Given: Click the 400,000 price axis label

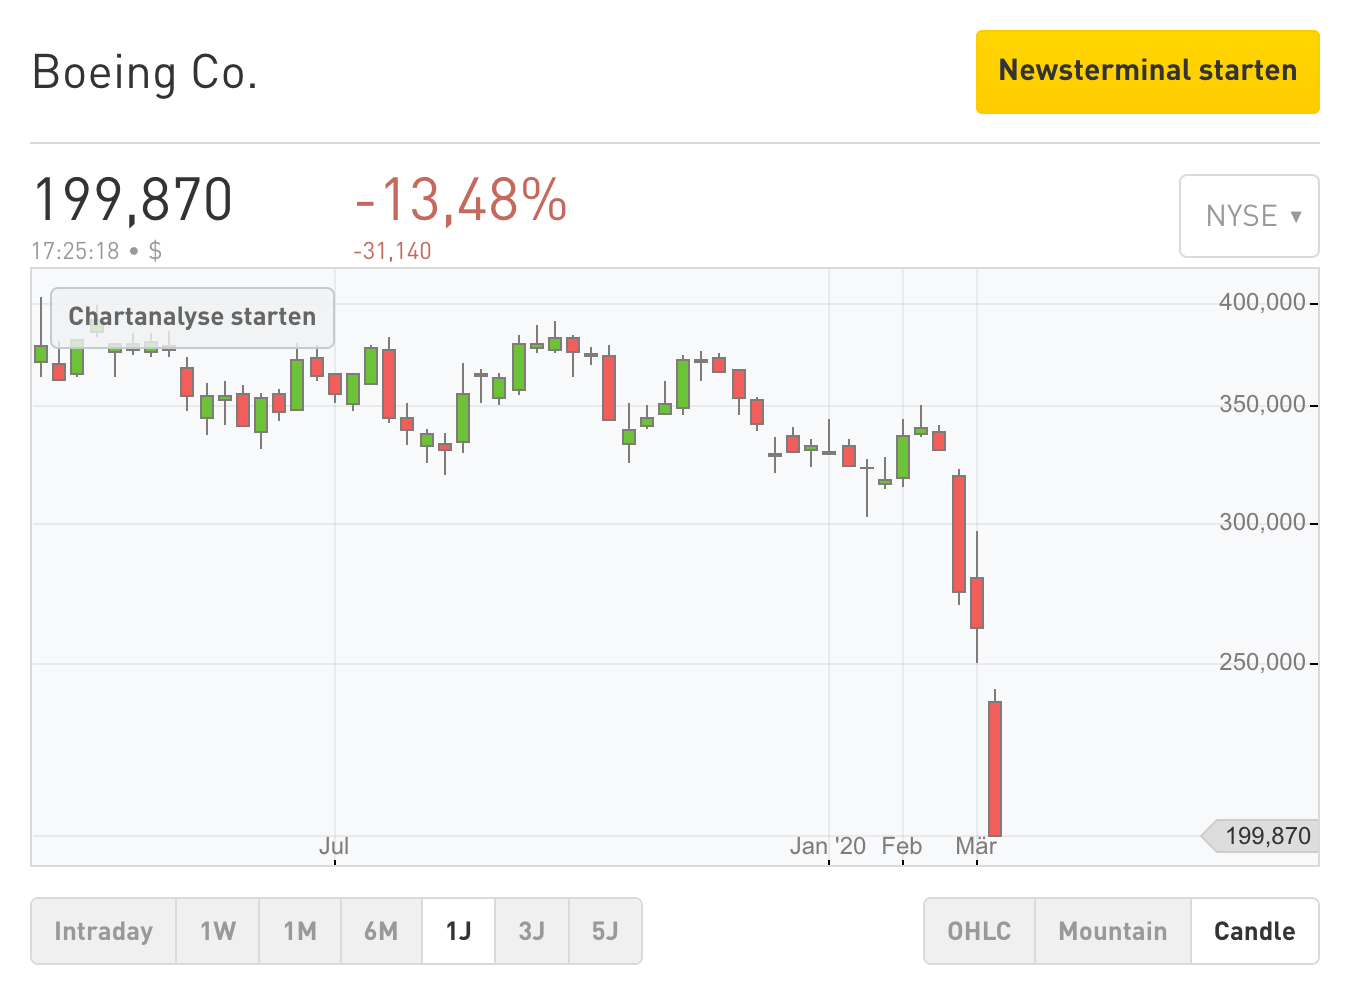Looking at the screenshot, I should tap(1262, 302).
